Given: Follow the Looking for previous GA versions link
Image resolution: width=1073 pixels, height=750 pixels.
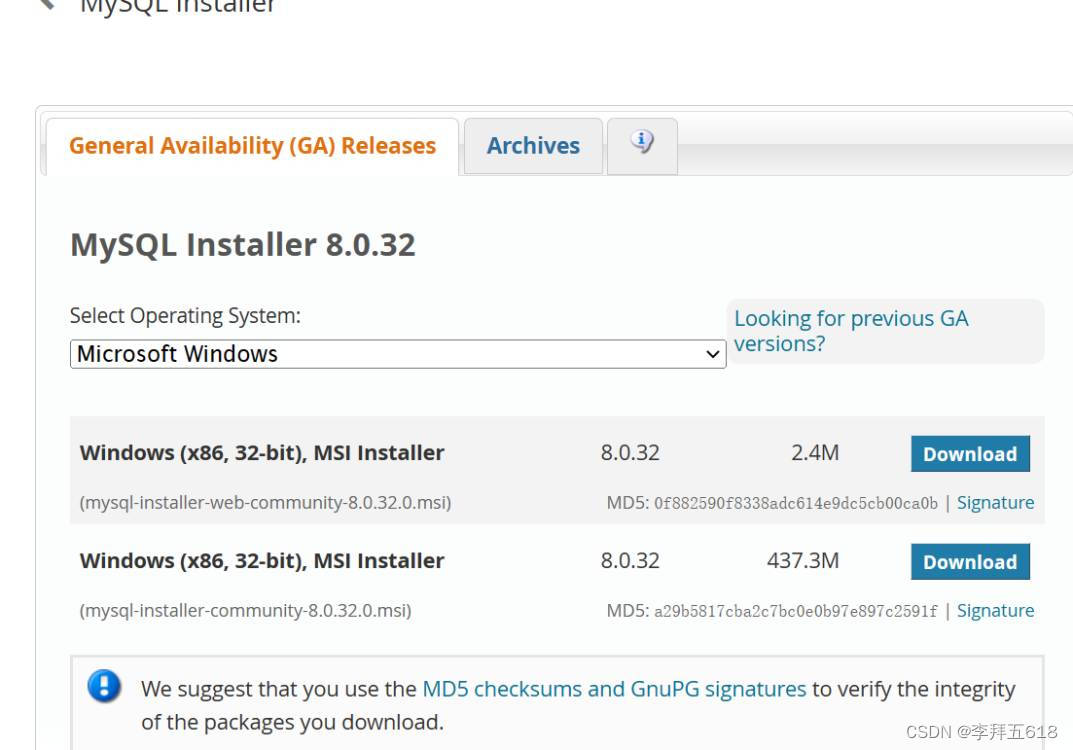Looking at the screenshot, I should click(851, 331).
